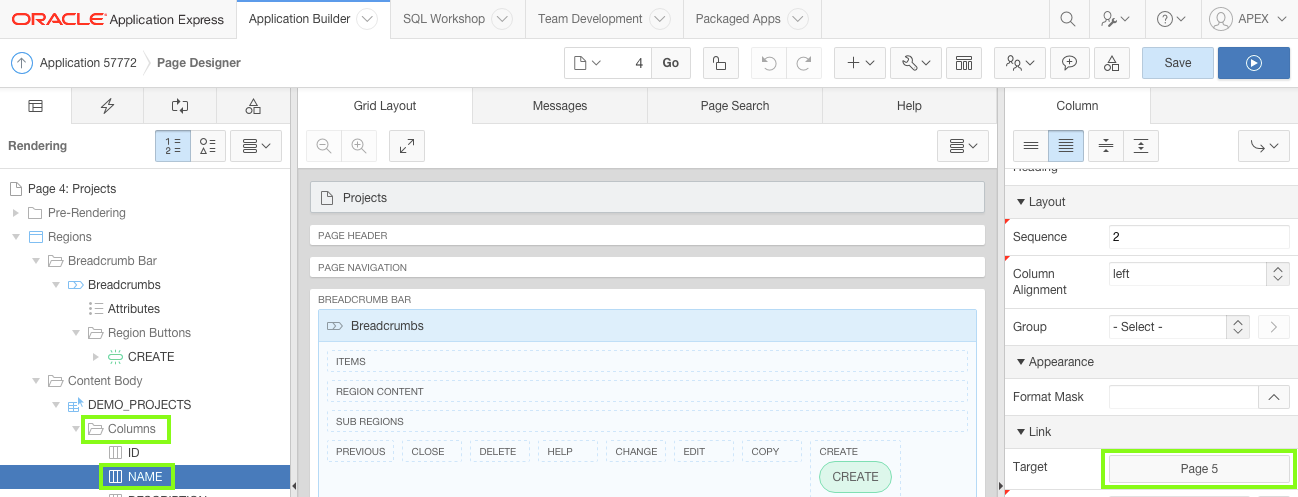Collapse the Breadcrumb Bar tree node
The width and height of the screenshot is (1298, 497).
[x=36, y=261]
